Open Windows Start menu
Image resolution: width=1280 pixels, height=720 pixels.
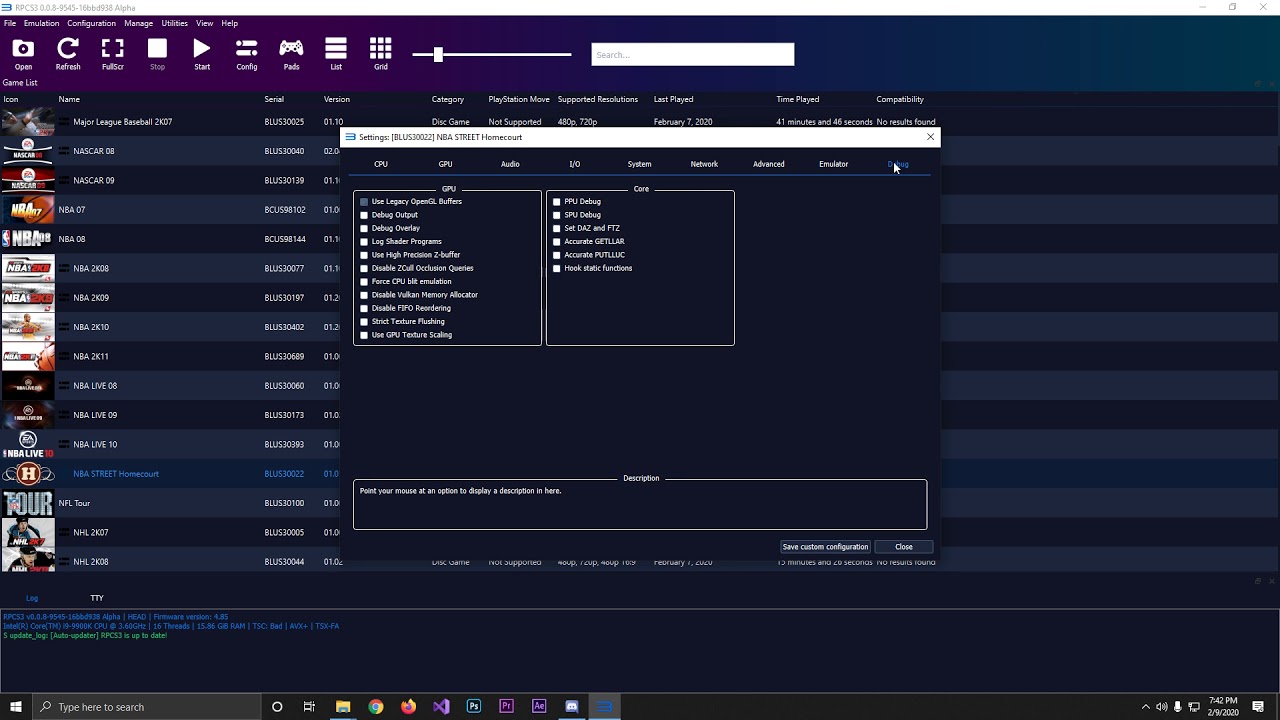16,707
